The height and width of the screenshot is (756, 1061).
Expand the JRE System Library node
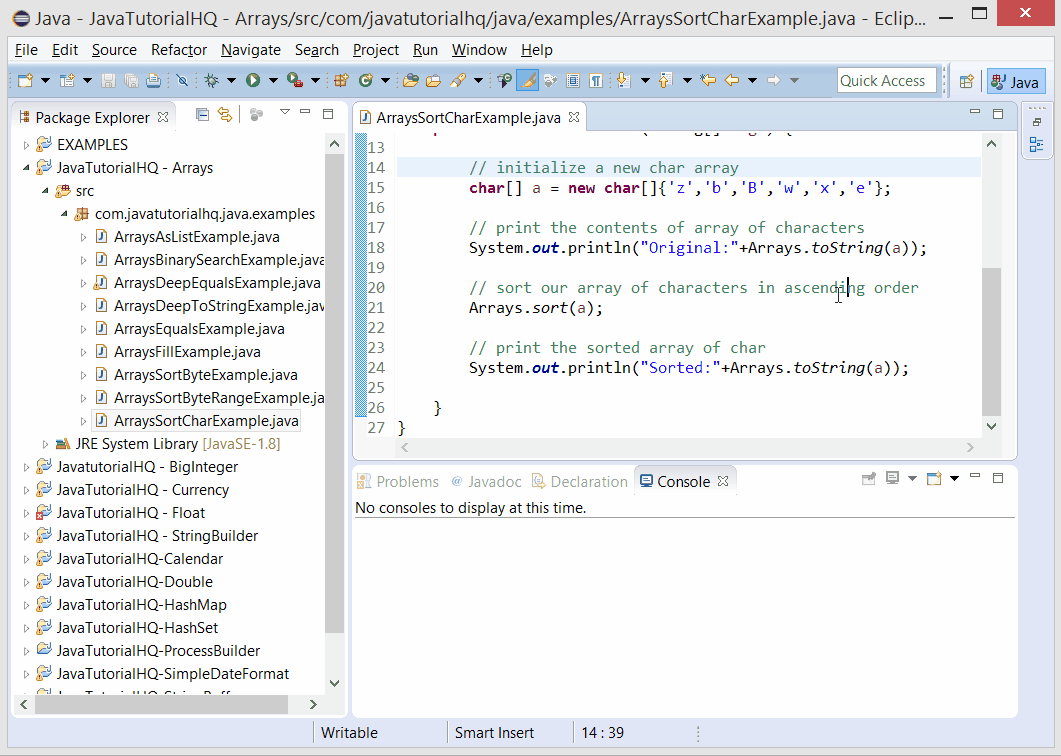(45, 444)
